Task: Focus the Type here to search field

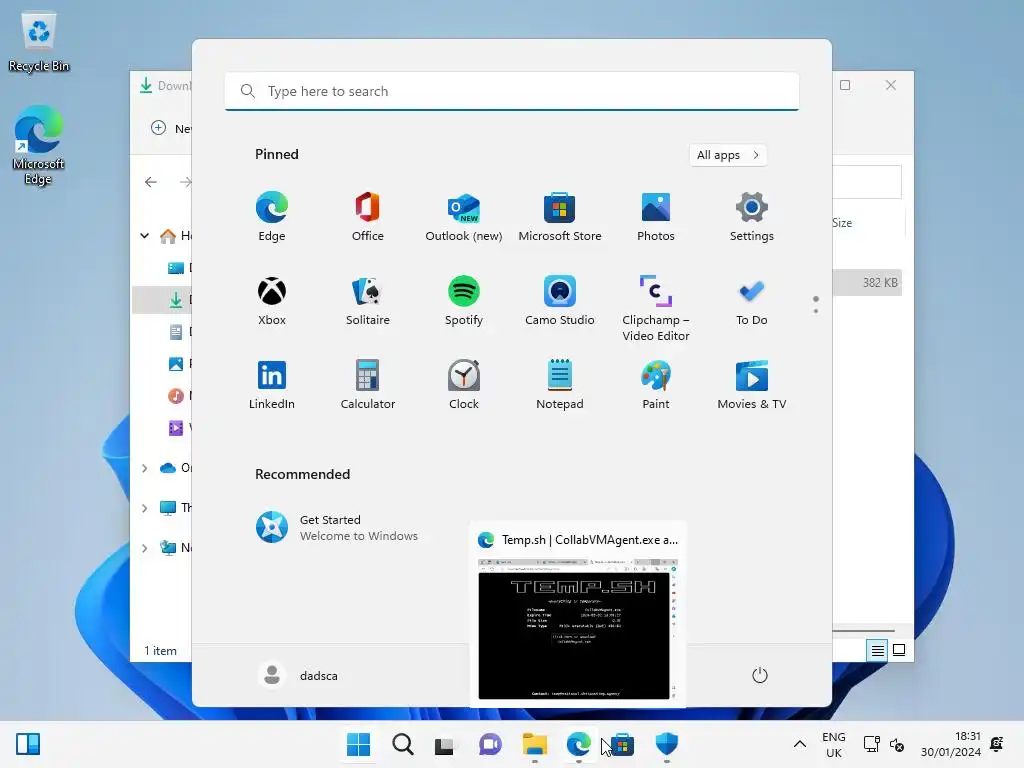Action: coord(511,91)
